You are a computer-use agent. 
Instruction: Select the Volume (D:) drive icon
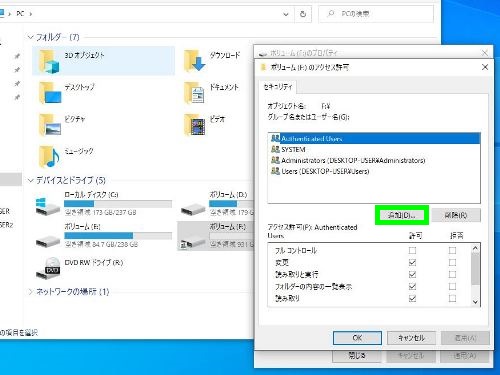point(193,209)
